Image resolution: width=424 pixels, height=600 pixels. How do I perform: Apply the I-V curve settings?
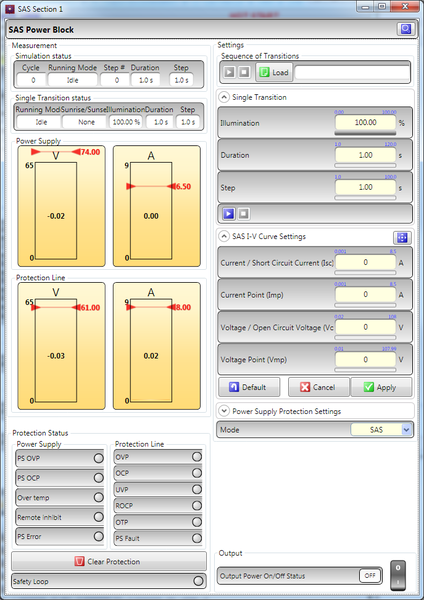[381, 387]
